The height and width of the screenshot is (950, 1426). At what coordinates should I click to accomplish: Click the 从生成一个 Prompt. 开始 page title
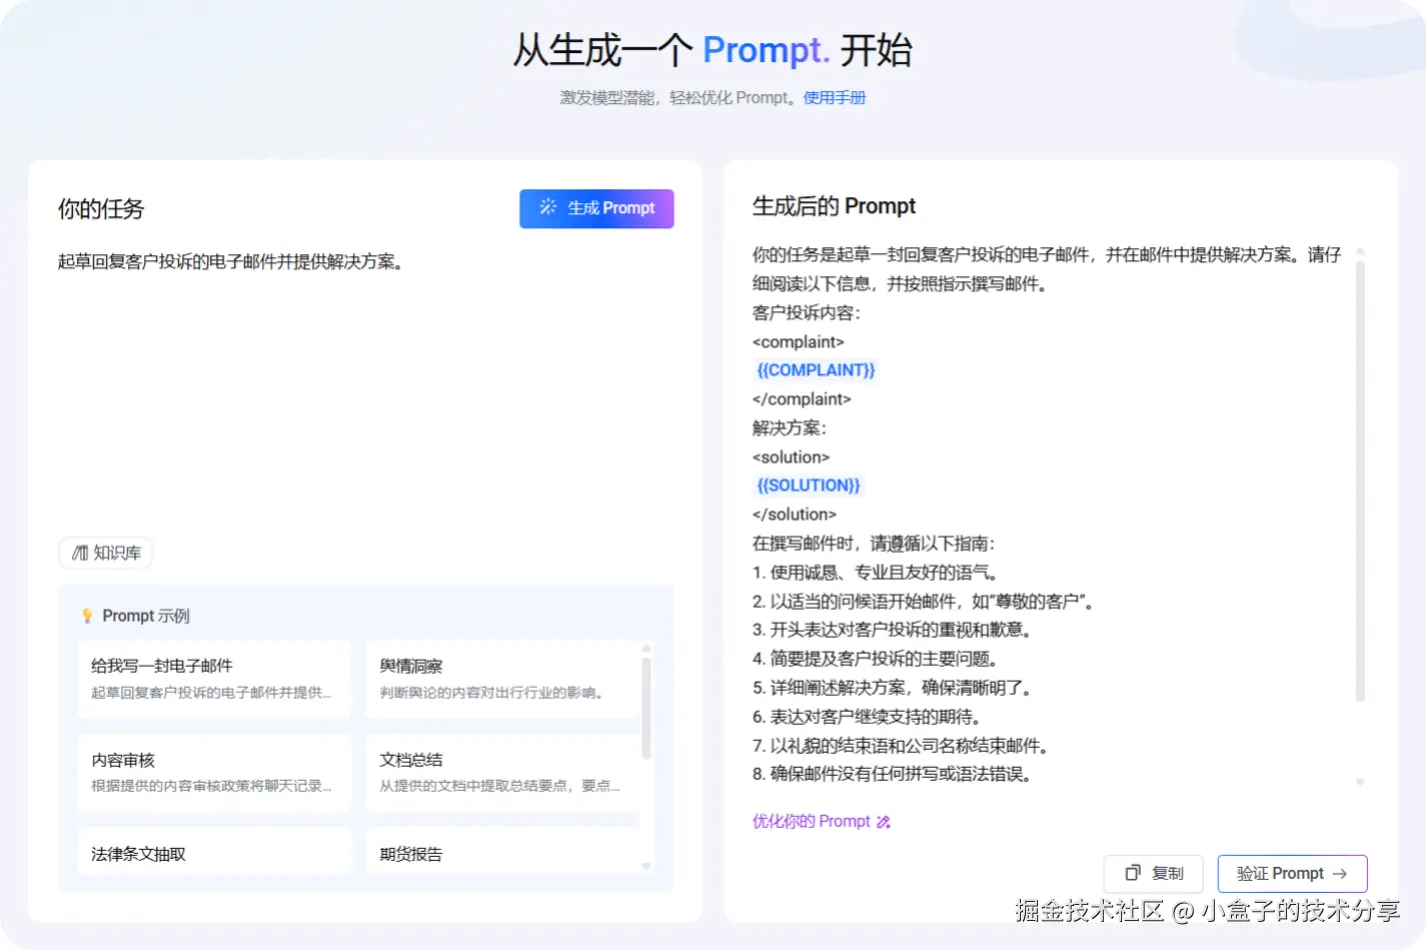[x=712, y=50]
